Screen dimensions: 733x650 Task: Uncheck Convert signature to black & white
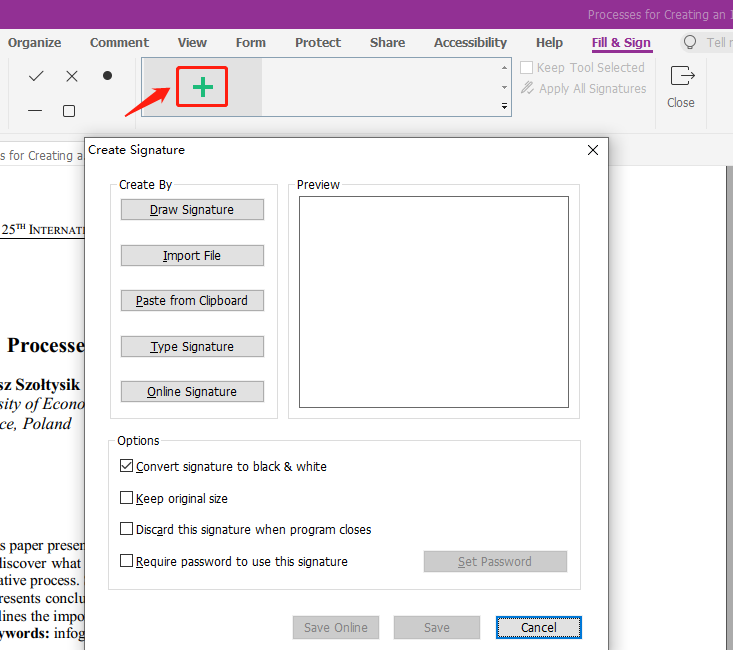coord(127,466)
